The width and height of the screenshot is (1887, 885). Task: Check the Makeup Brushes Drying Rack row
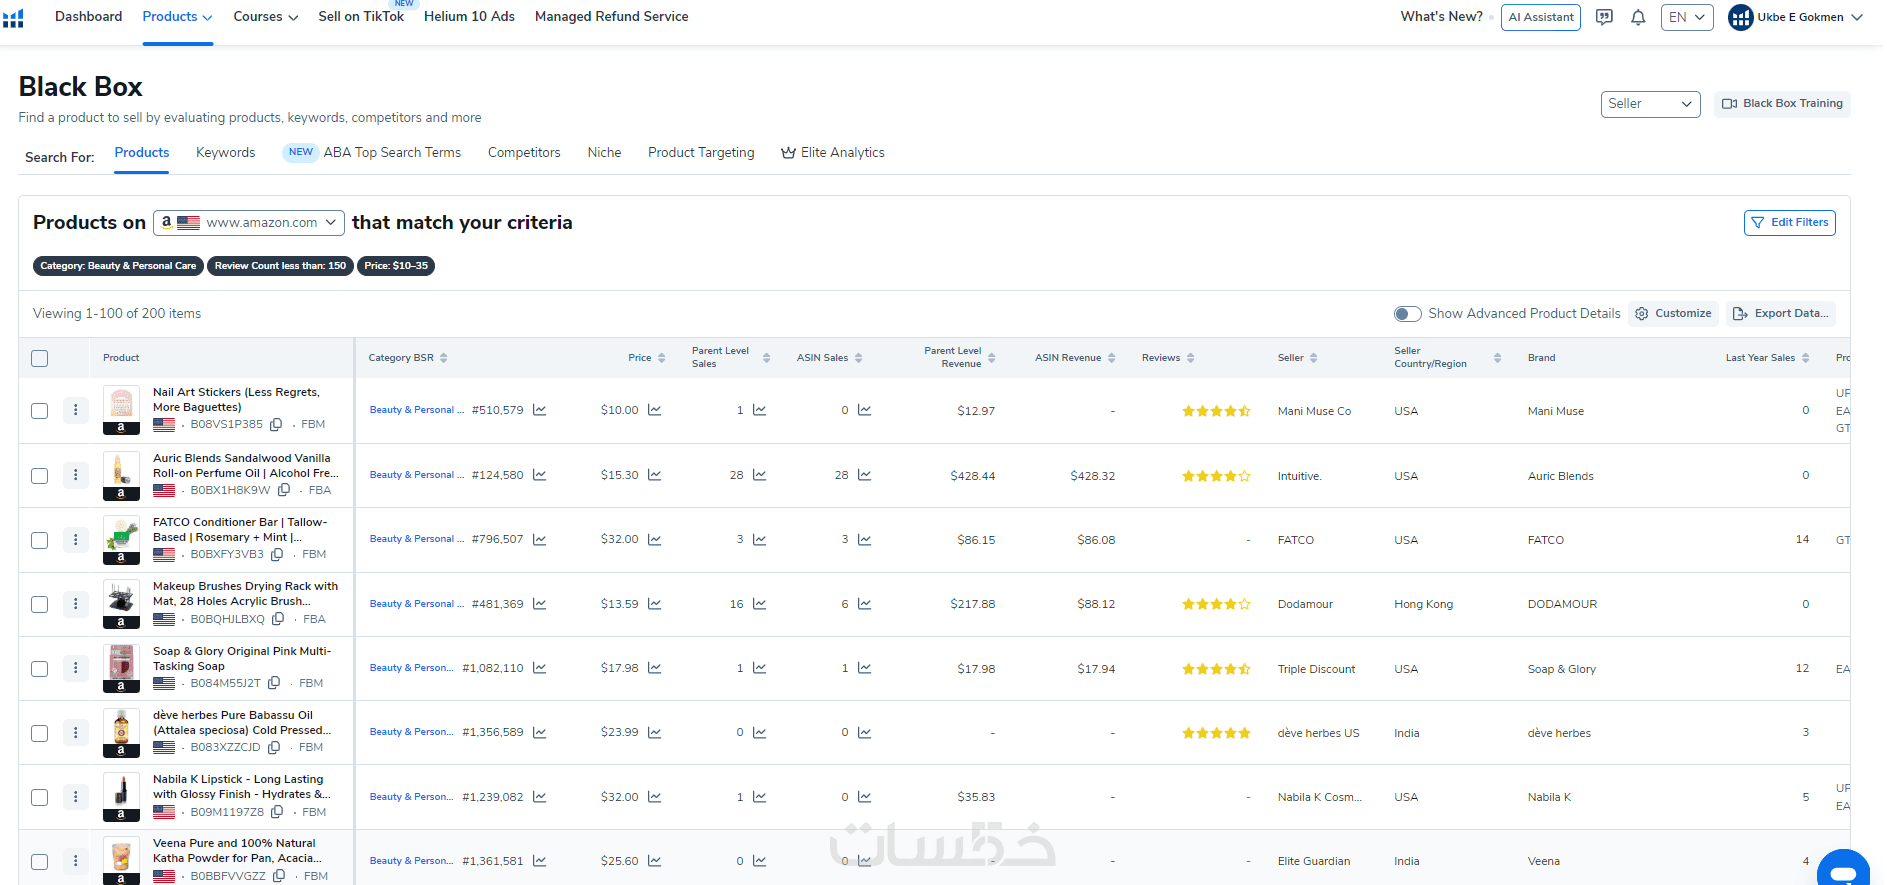point(40,605)
